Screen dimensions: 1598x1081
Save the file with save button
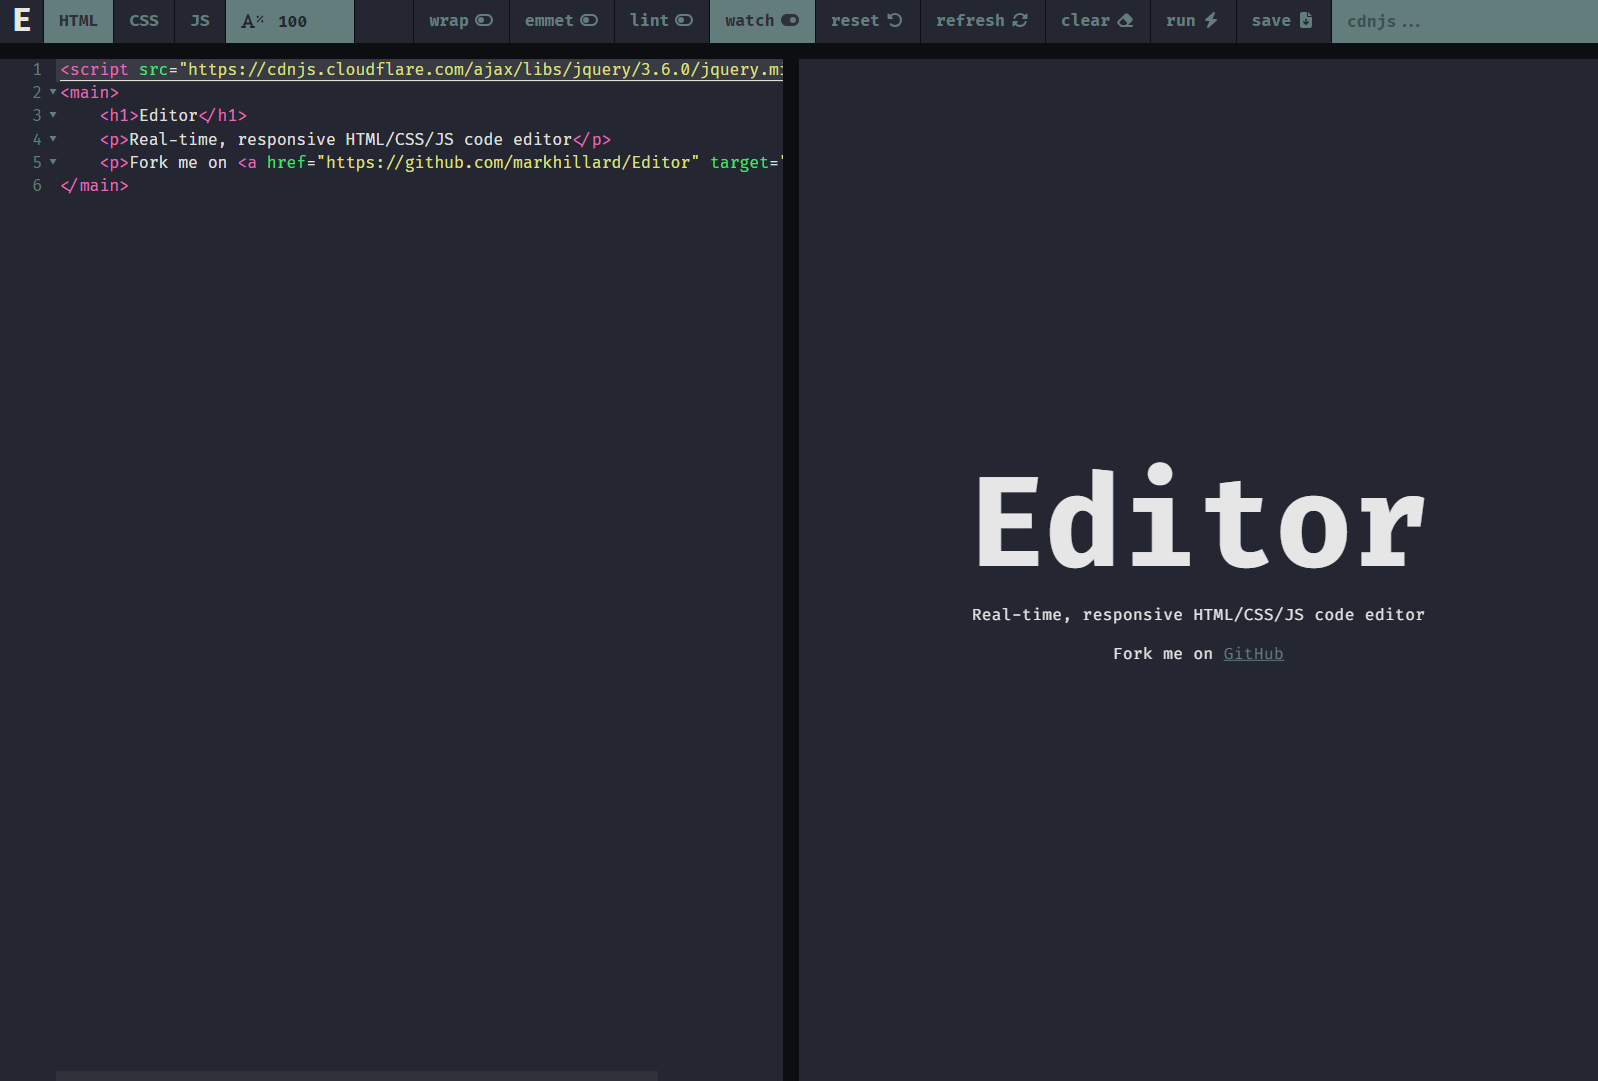pyautogui.click(x=1283, y=21)
